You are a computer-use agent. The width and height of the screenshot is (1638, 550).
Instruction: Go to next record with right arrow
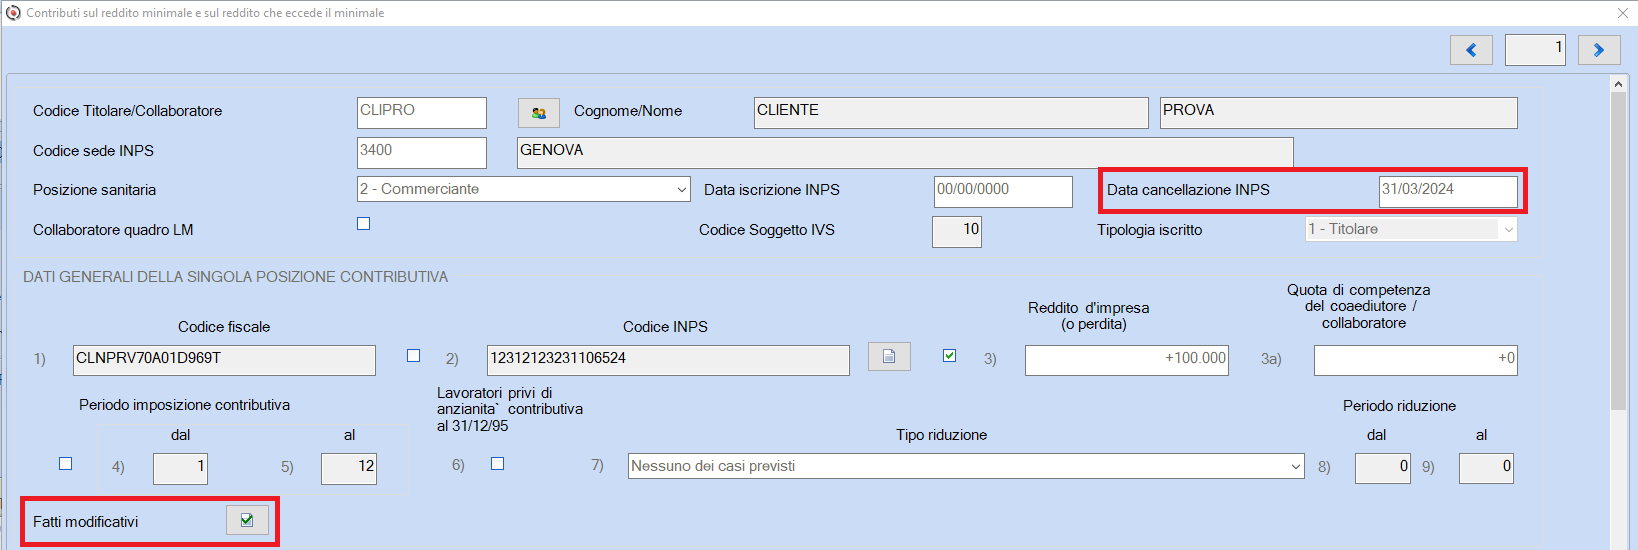click(x=1599, y=50)
